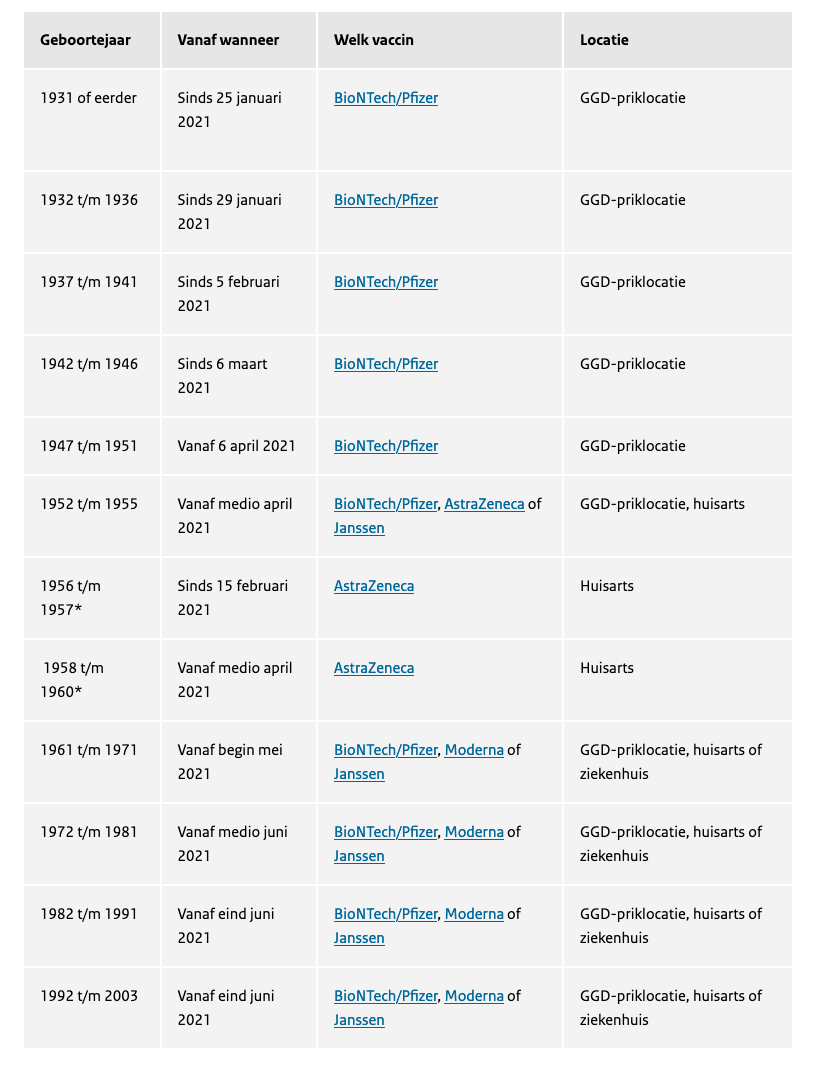Click BioNTech/Pfizer link in 1932 t/m 1936 row
This screenshot has height=1070, width=818.
coord(386,200)
